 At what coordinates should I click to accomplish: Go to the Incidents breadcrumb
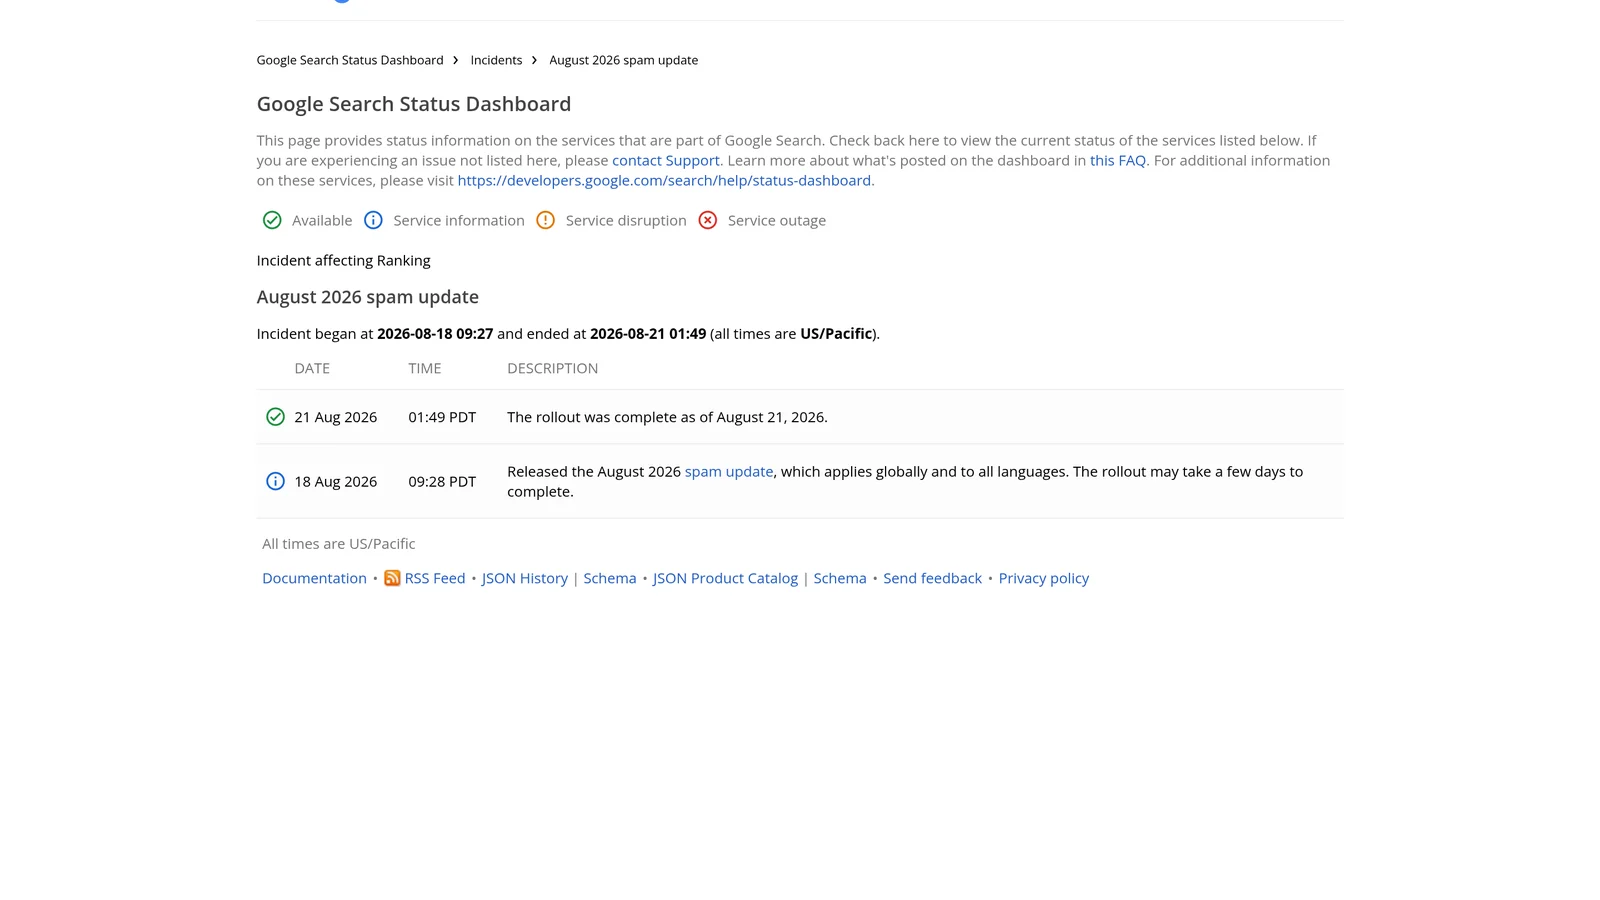(496, 60)
